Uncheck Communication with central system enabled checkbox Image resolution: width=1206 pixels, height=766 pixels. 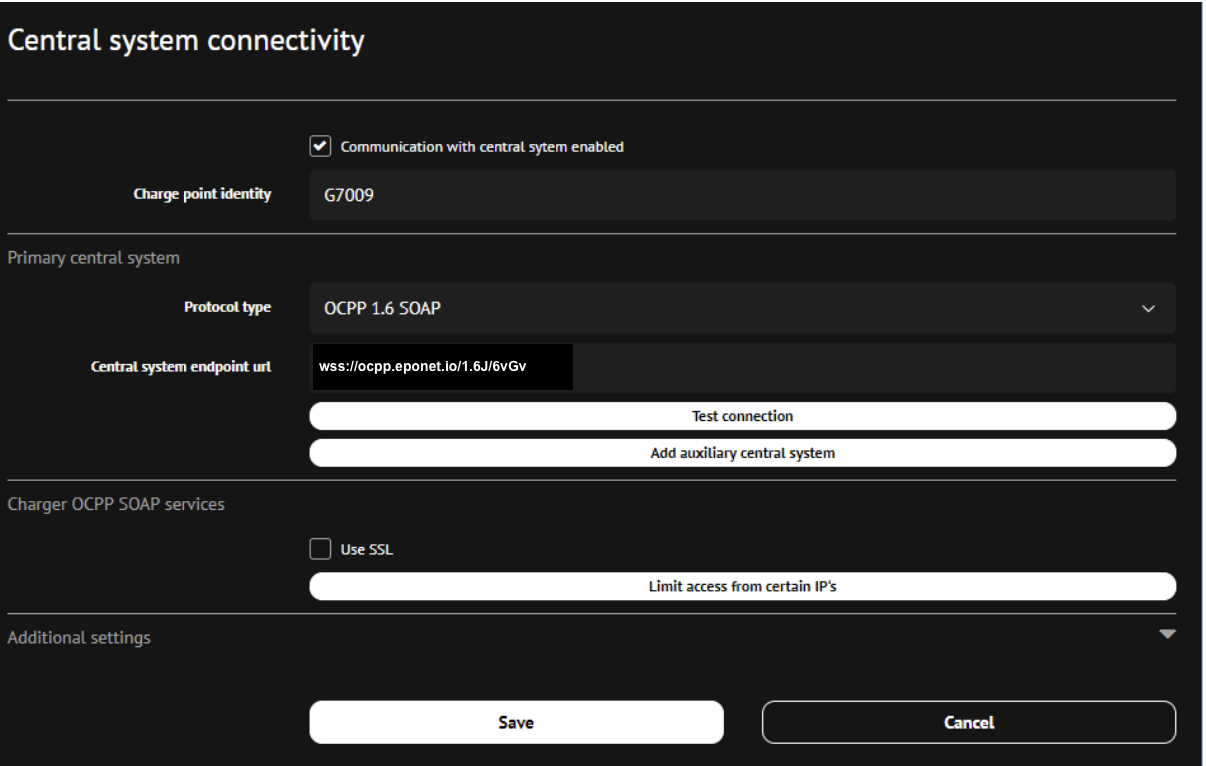(320, 147)
